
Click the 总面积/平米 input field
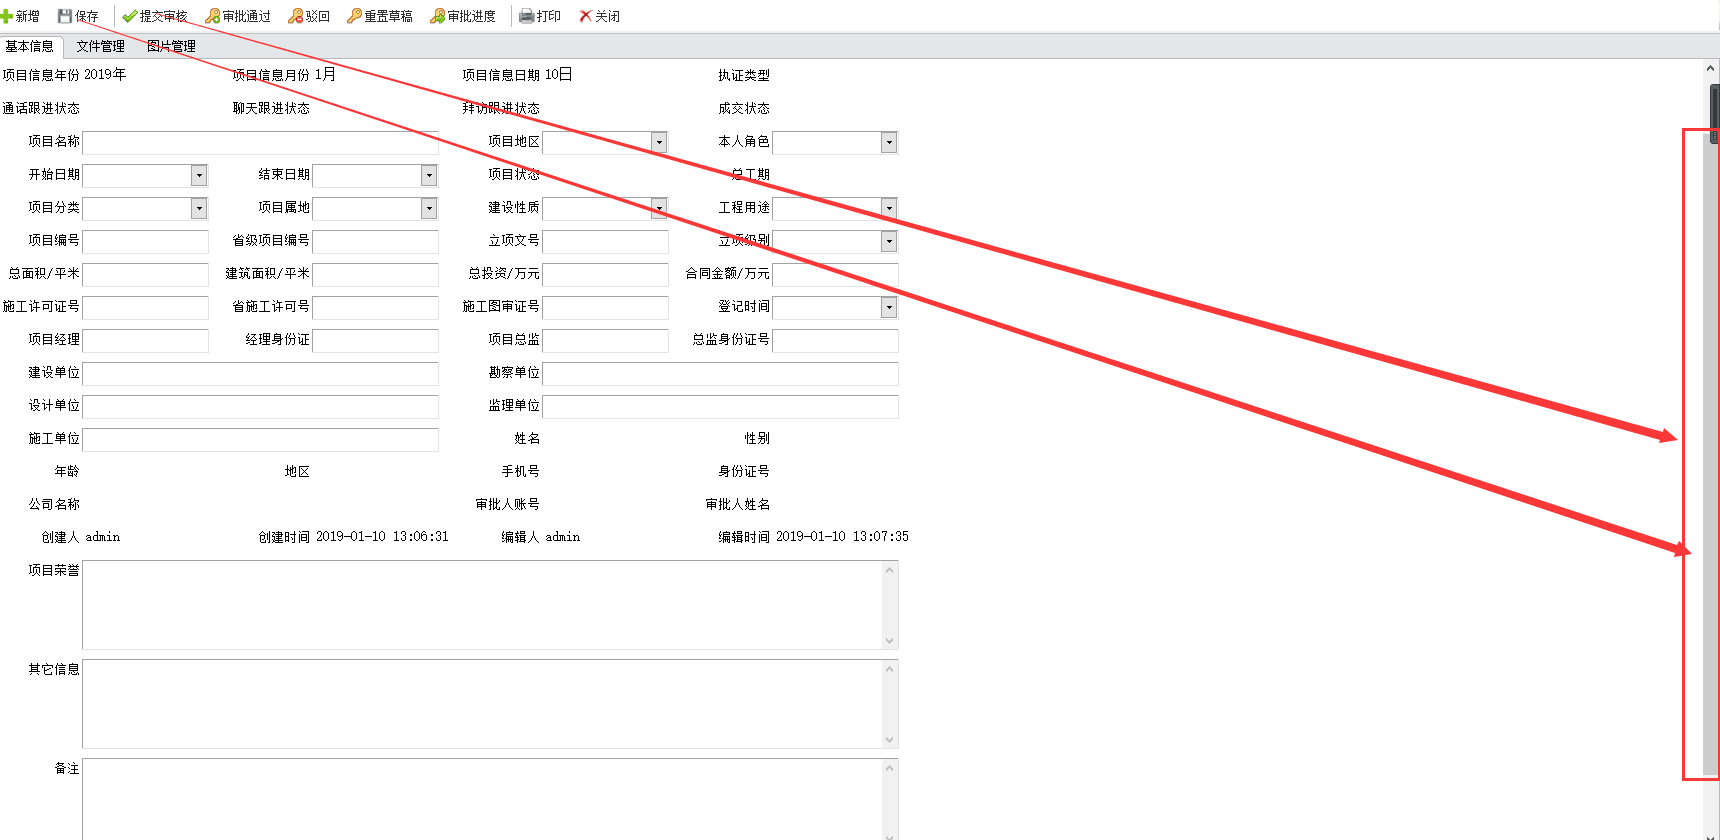pyautogui.click(x=145, y=274)
